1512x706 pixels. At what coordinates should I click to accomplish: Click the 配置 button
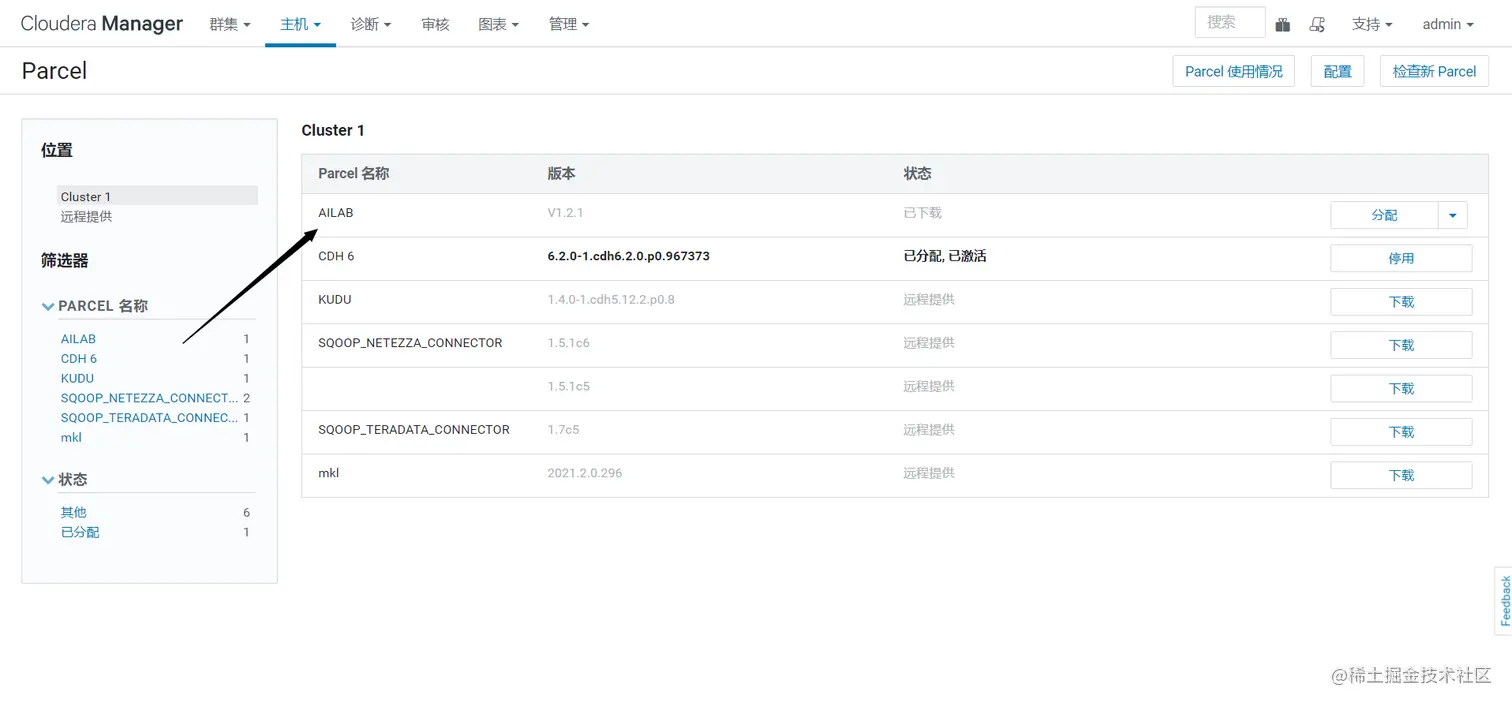click(1337, 71)
